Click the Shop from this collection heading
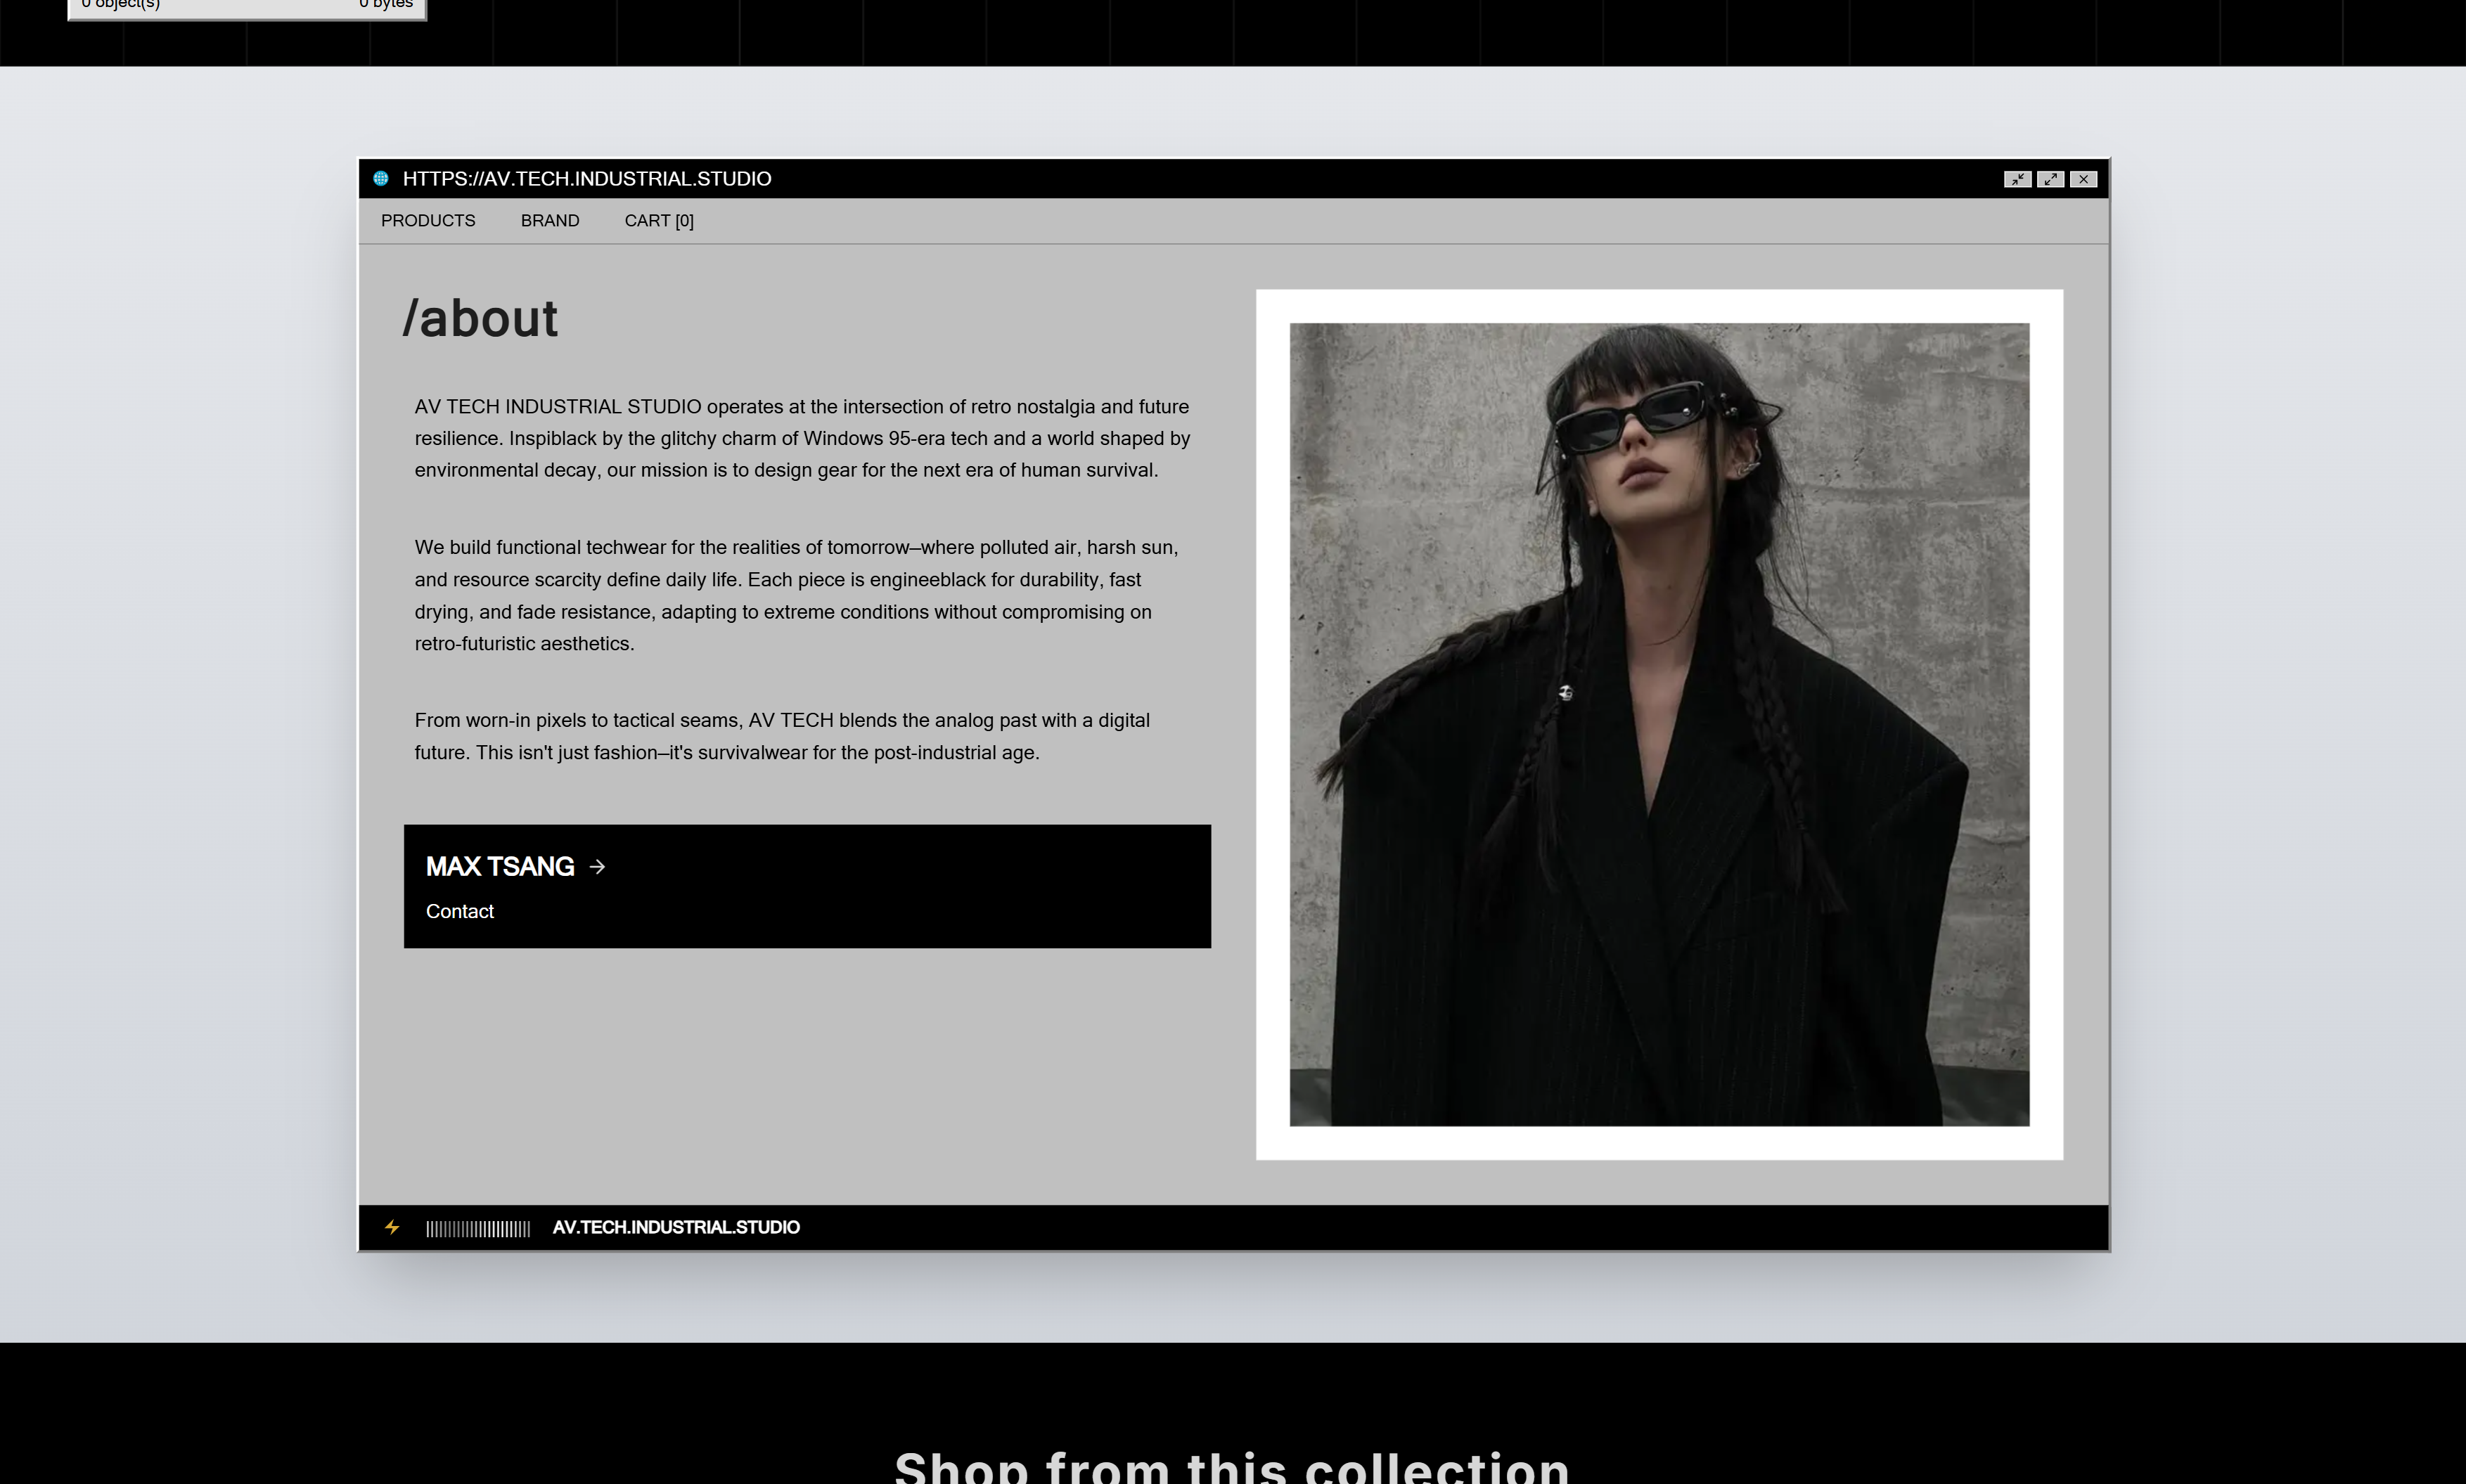Image resolution: width=2466 pixels, height=1484 pixels. click(x=1232, y=1466)
